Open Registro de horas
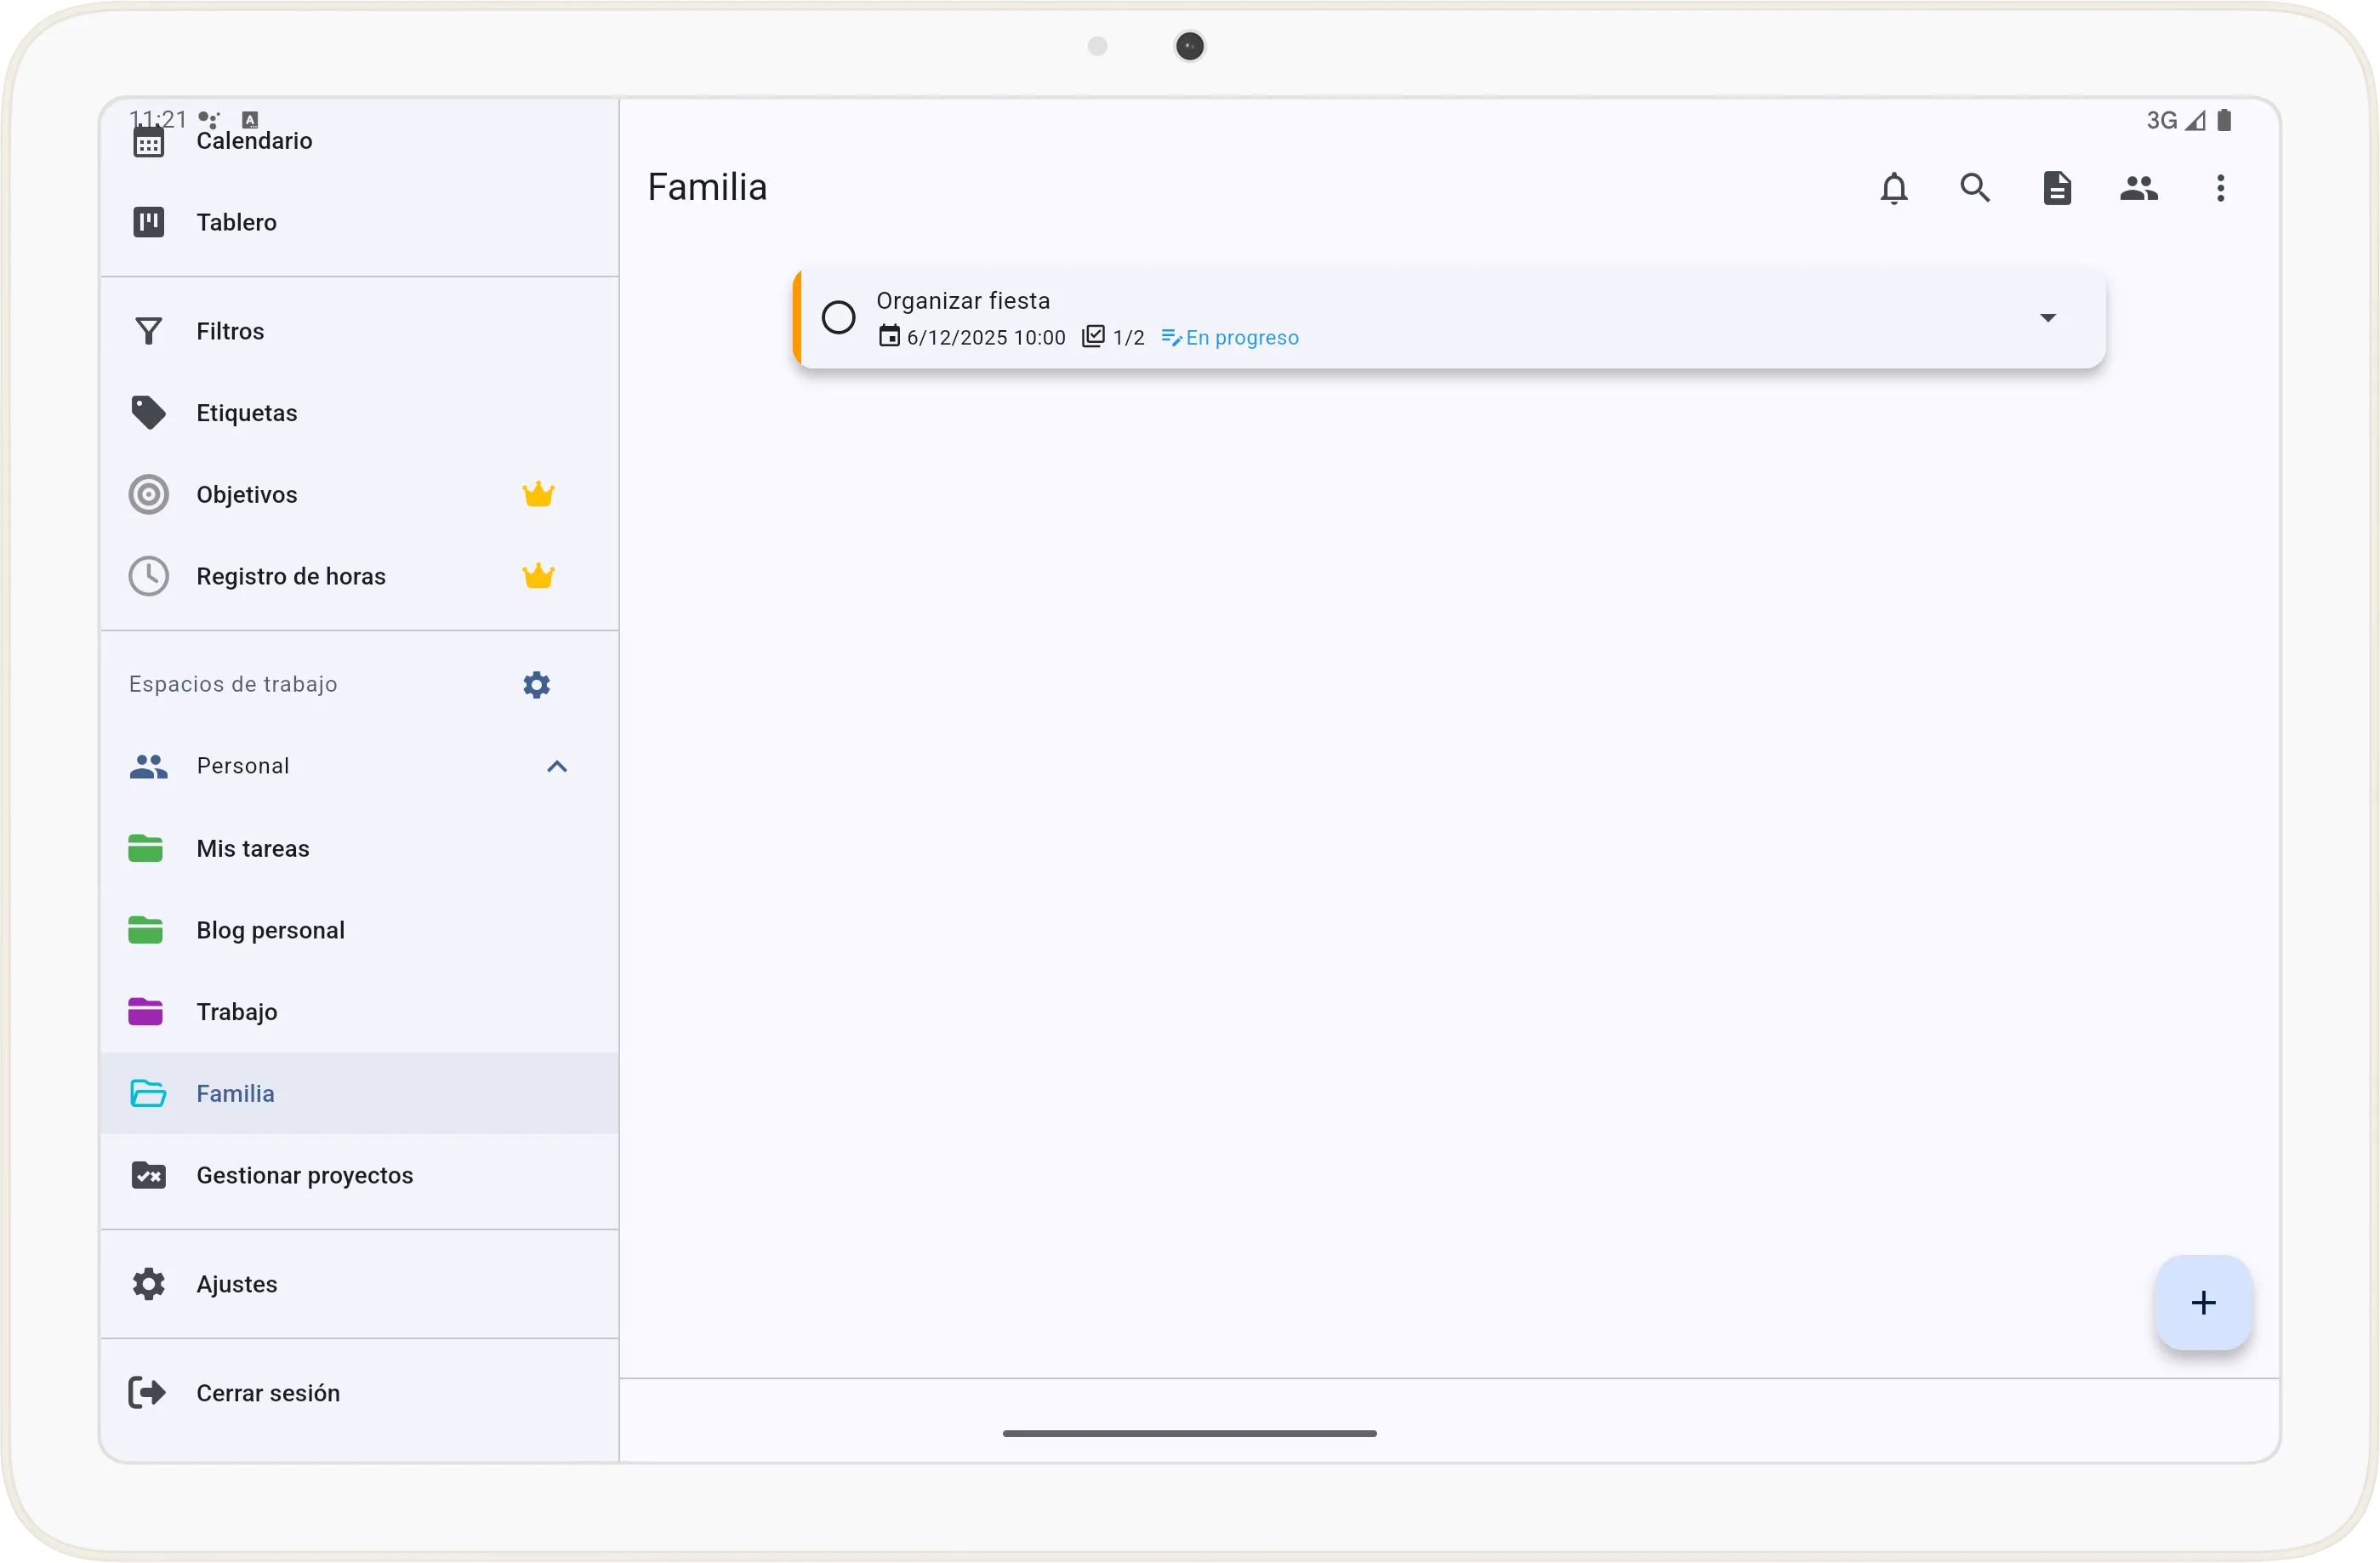Screen dimensions: 2380x1563 pyautogui.click(x=290, y=576)
